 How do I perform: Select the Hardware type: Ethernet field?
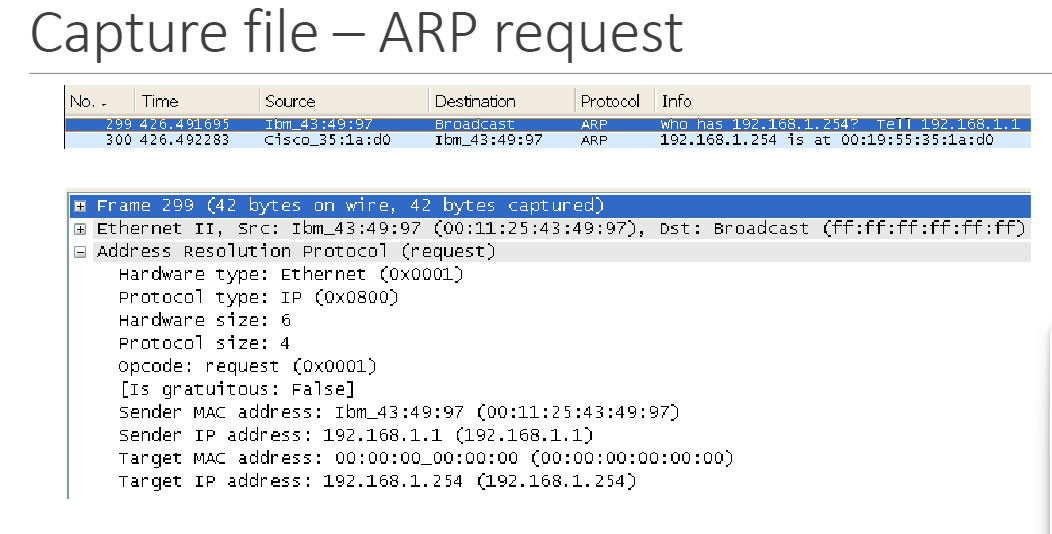coord(291,274)
